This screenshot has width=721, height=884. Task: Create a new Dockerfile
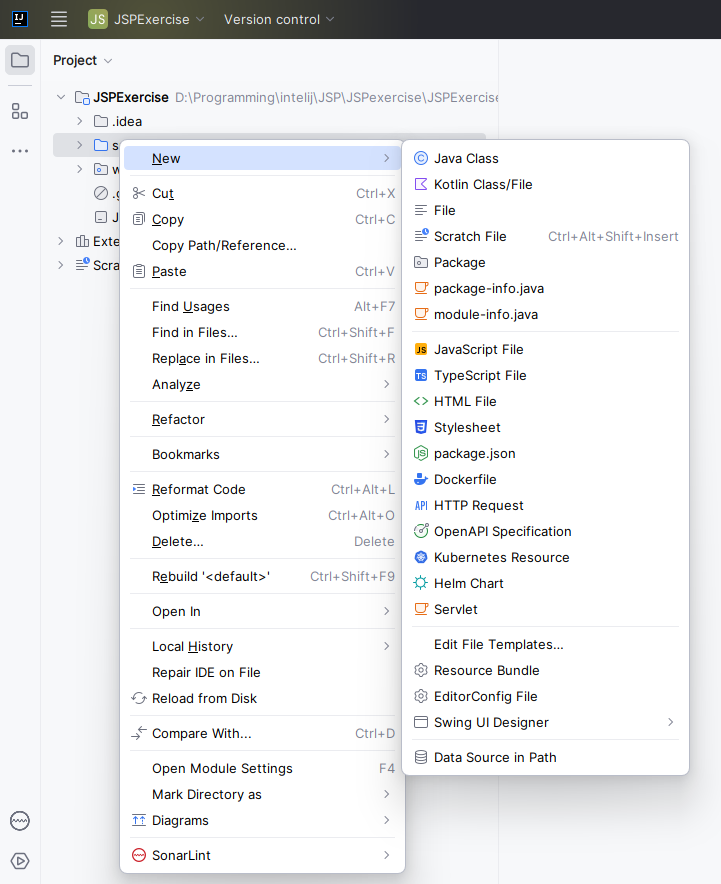click(545, 479)
